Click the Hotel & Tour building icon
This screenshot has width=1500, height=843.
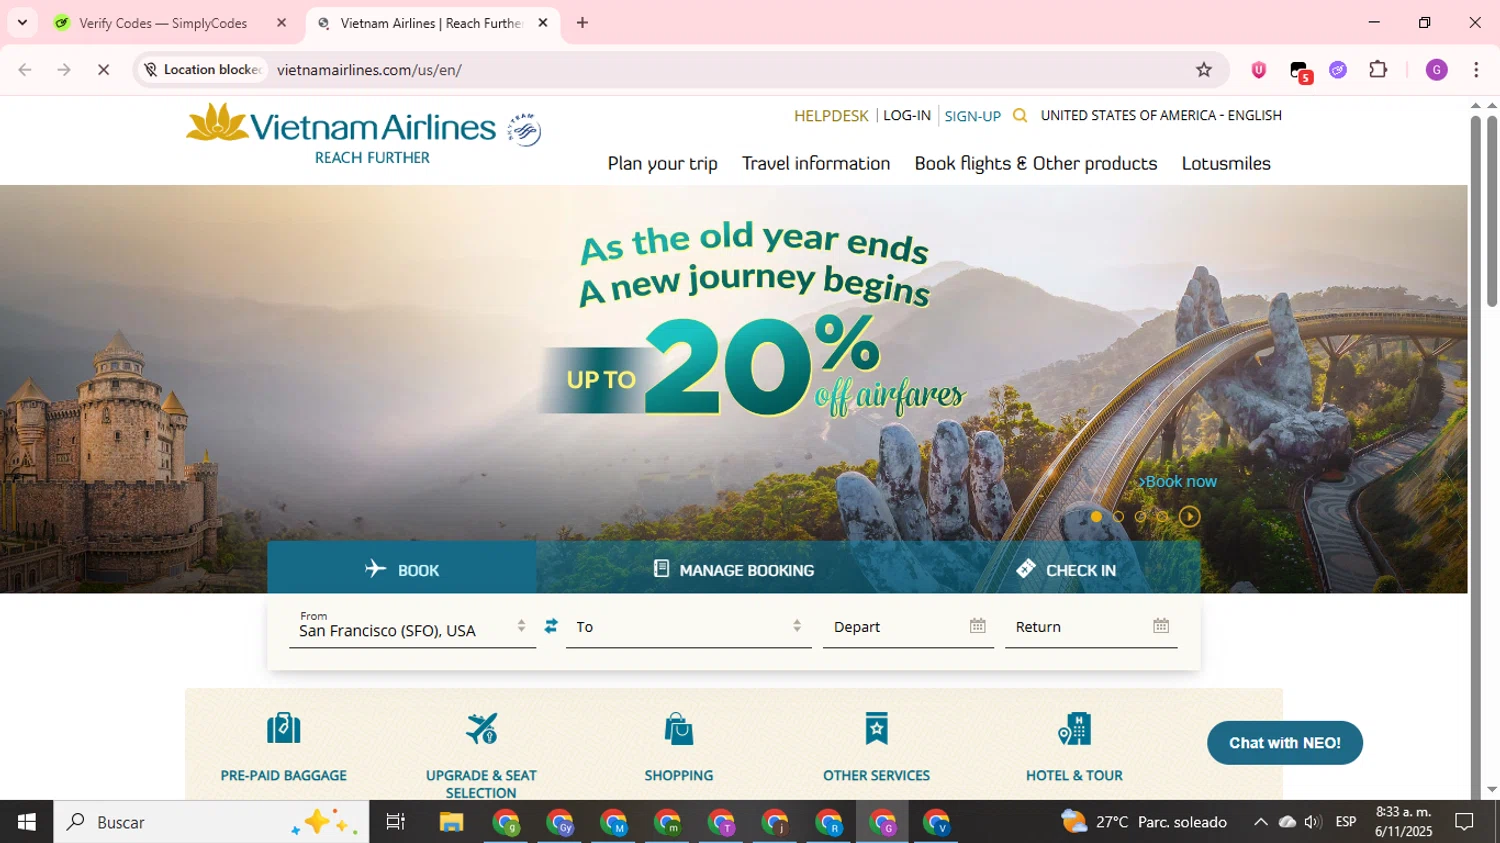pyautogui.click(x=1074, y=728)
